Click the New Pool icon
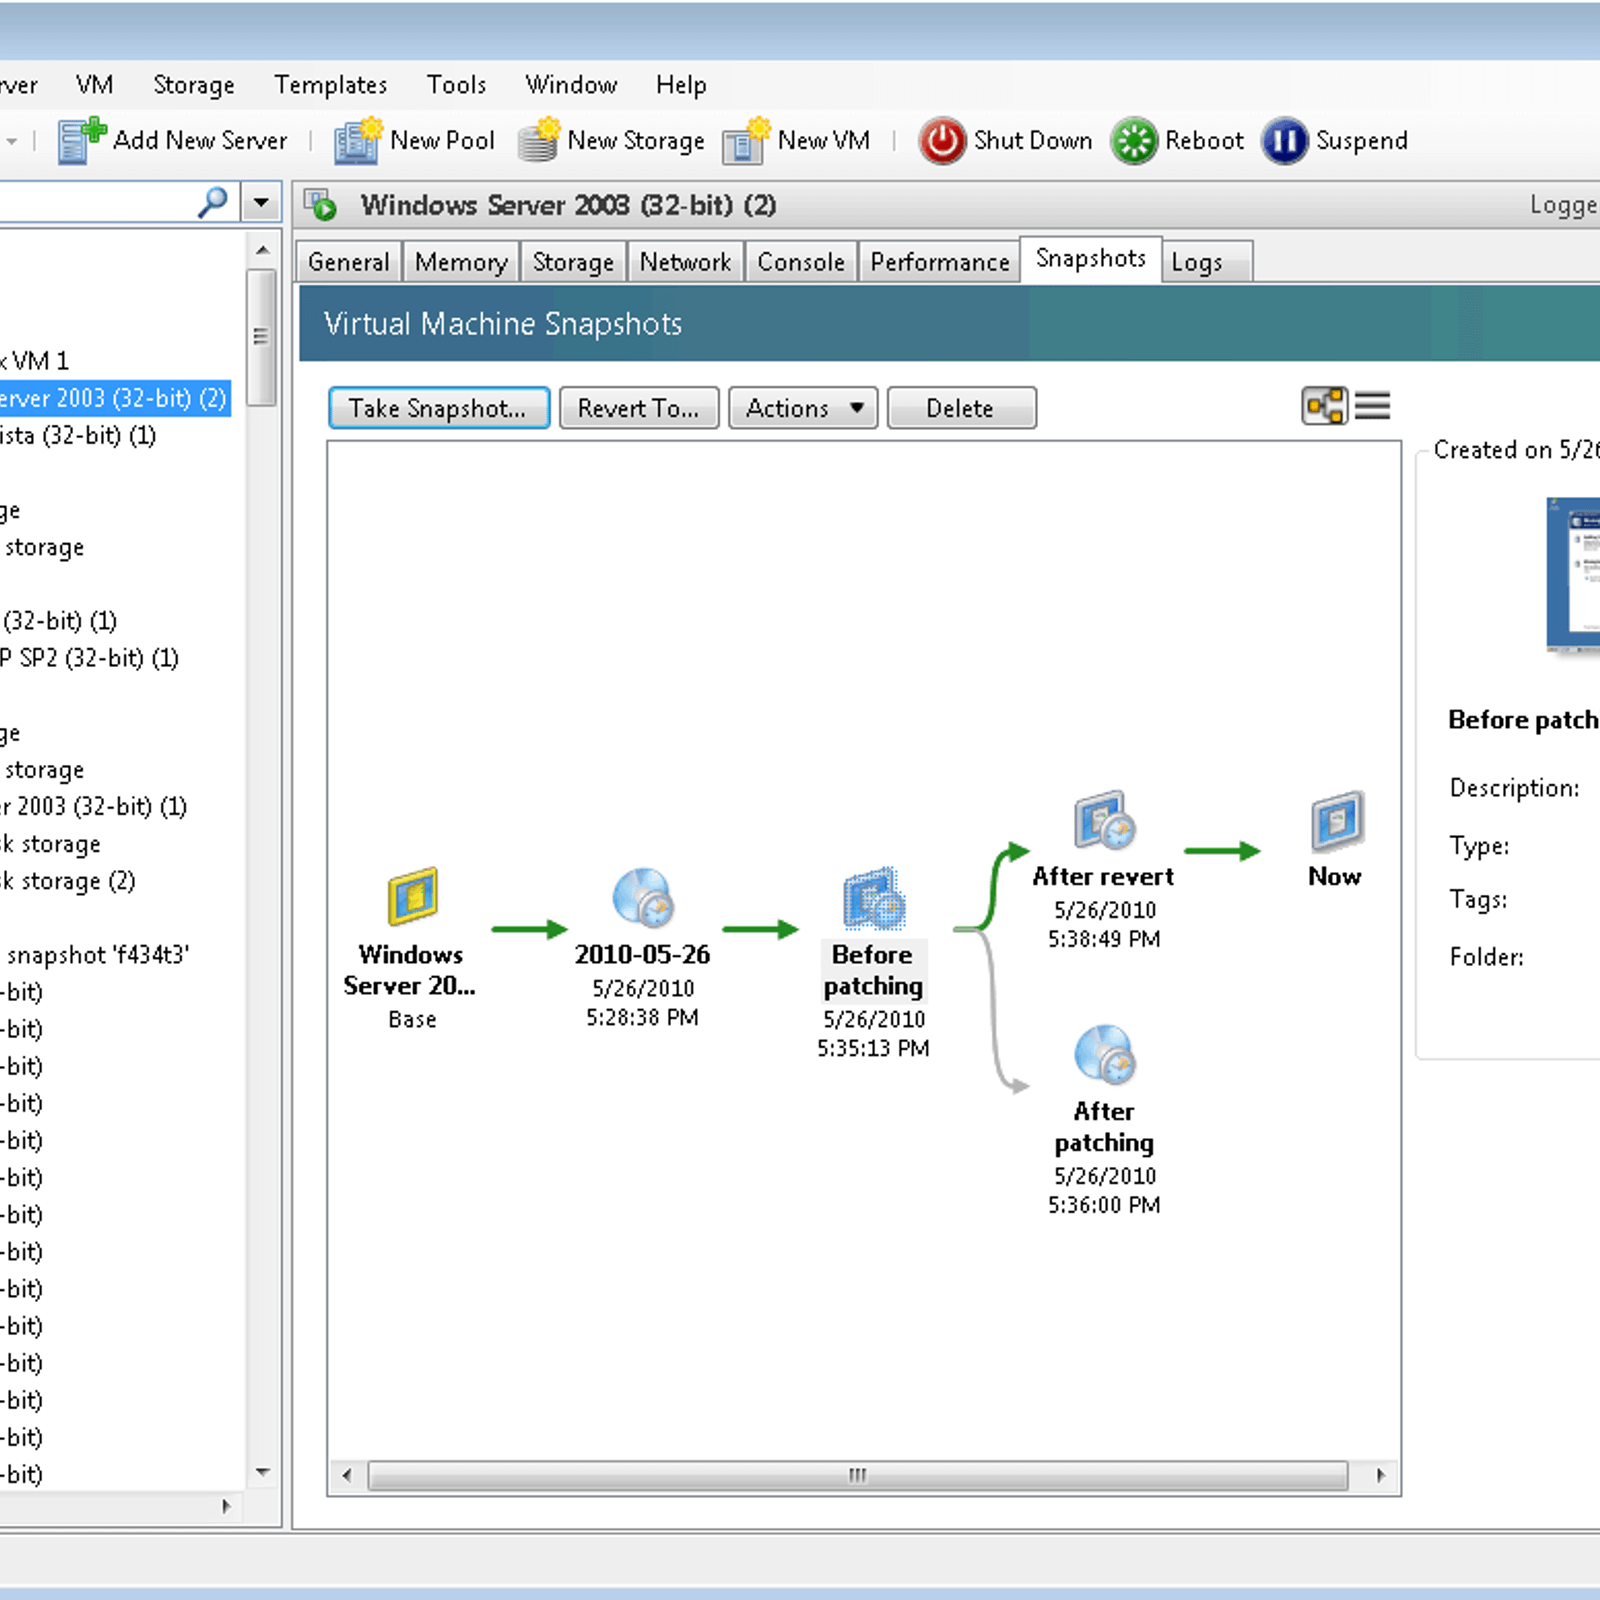Screen dimensions: 1600x1600 (357, 140)
